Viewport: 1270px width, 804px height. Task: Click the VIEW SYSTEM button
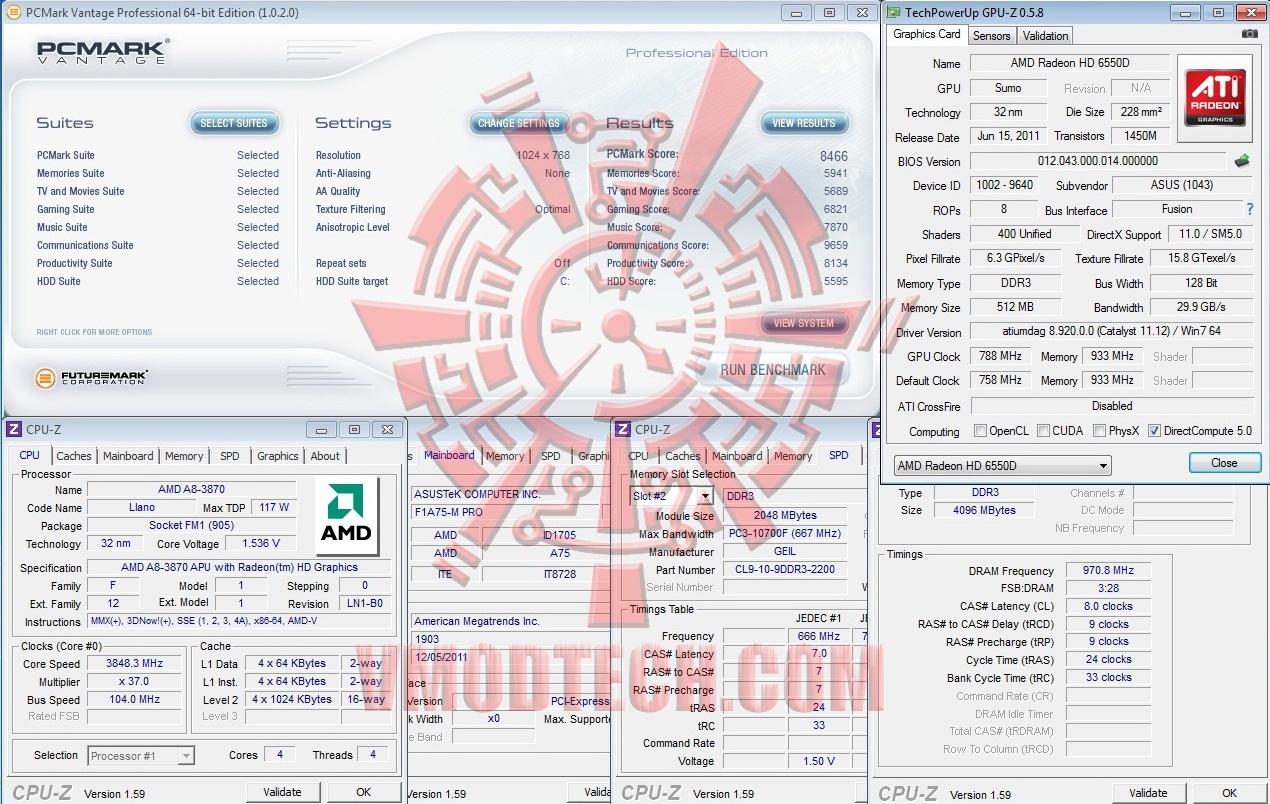(x=804, y=323)
